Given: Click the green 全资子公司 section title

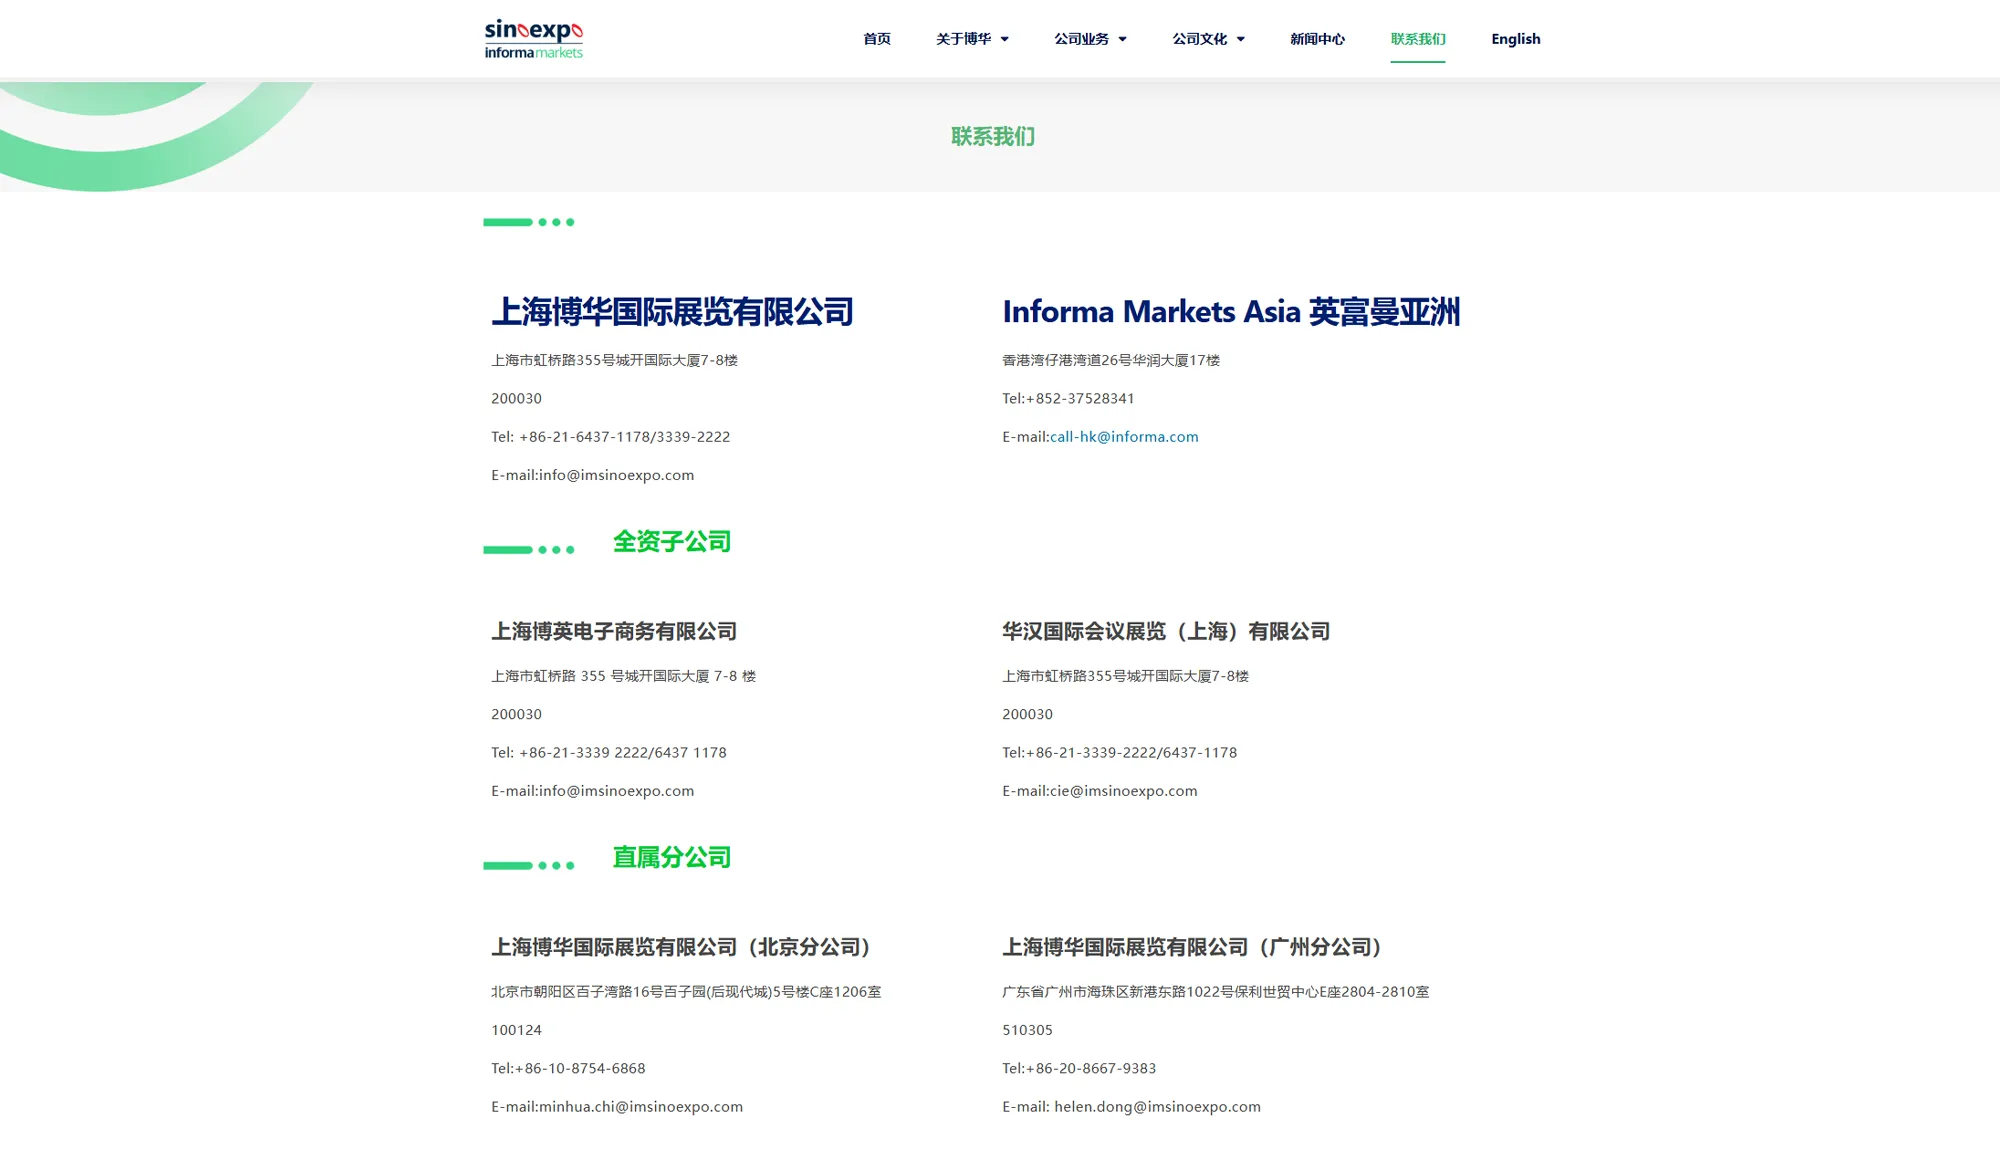Looking at the screenshot, I should tap(671, 542).
